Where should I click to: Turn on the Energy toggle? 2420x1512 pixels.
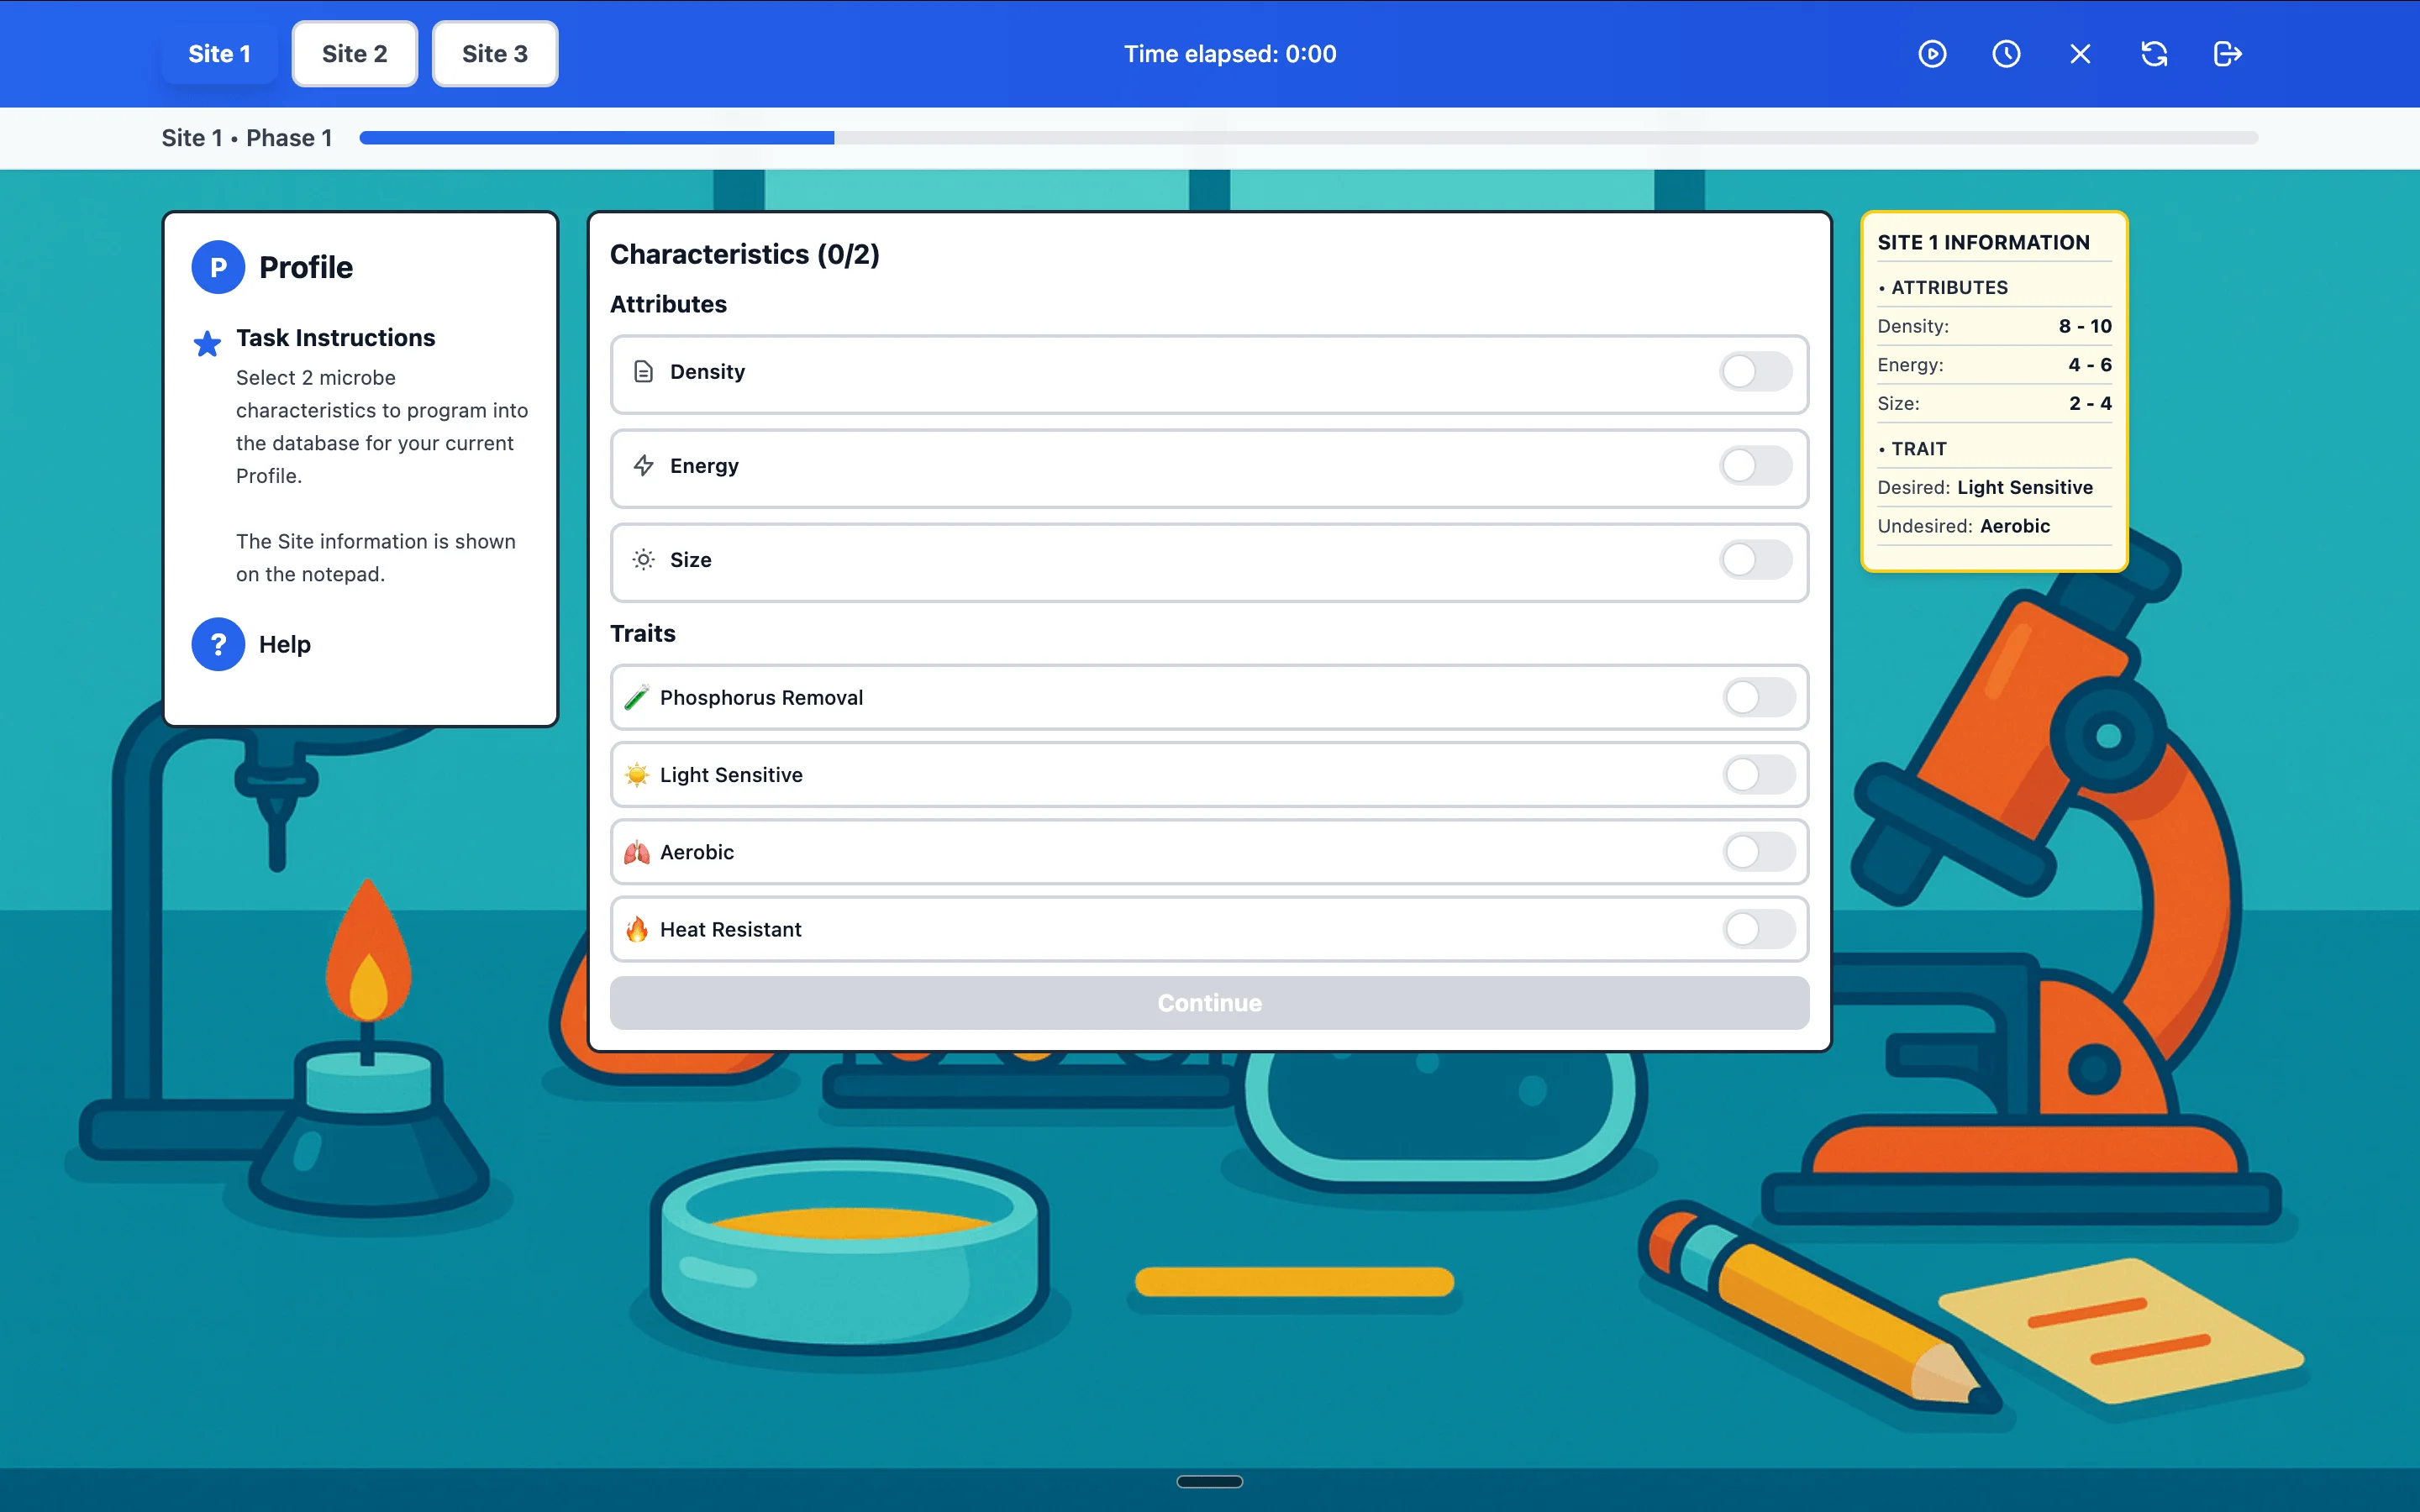click(1755, 466)
